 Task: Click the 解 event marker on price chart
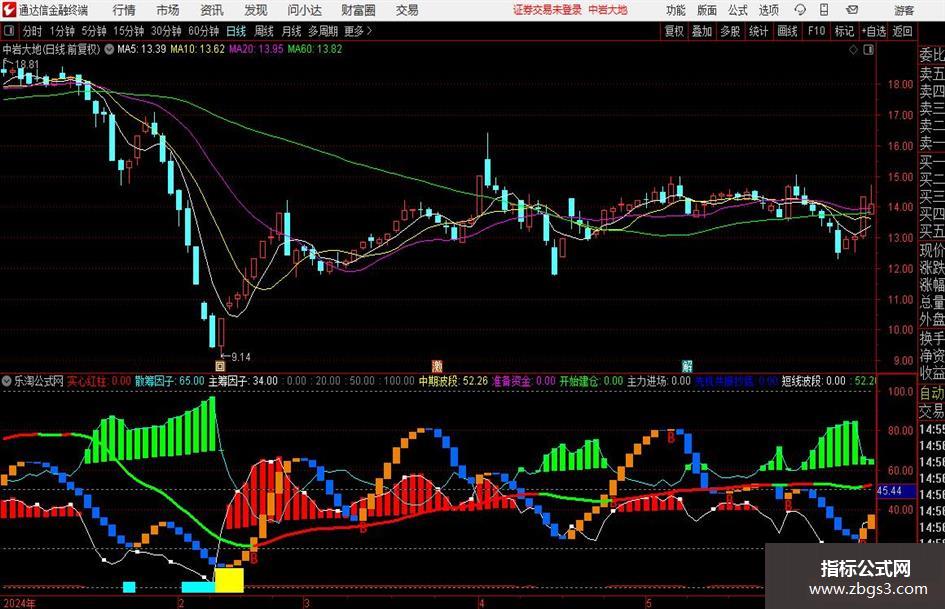tap(686, 365)
